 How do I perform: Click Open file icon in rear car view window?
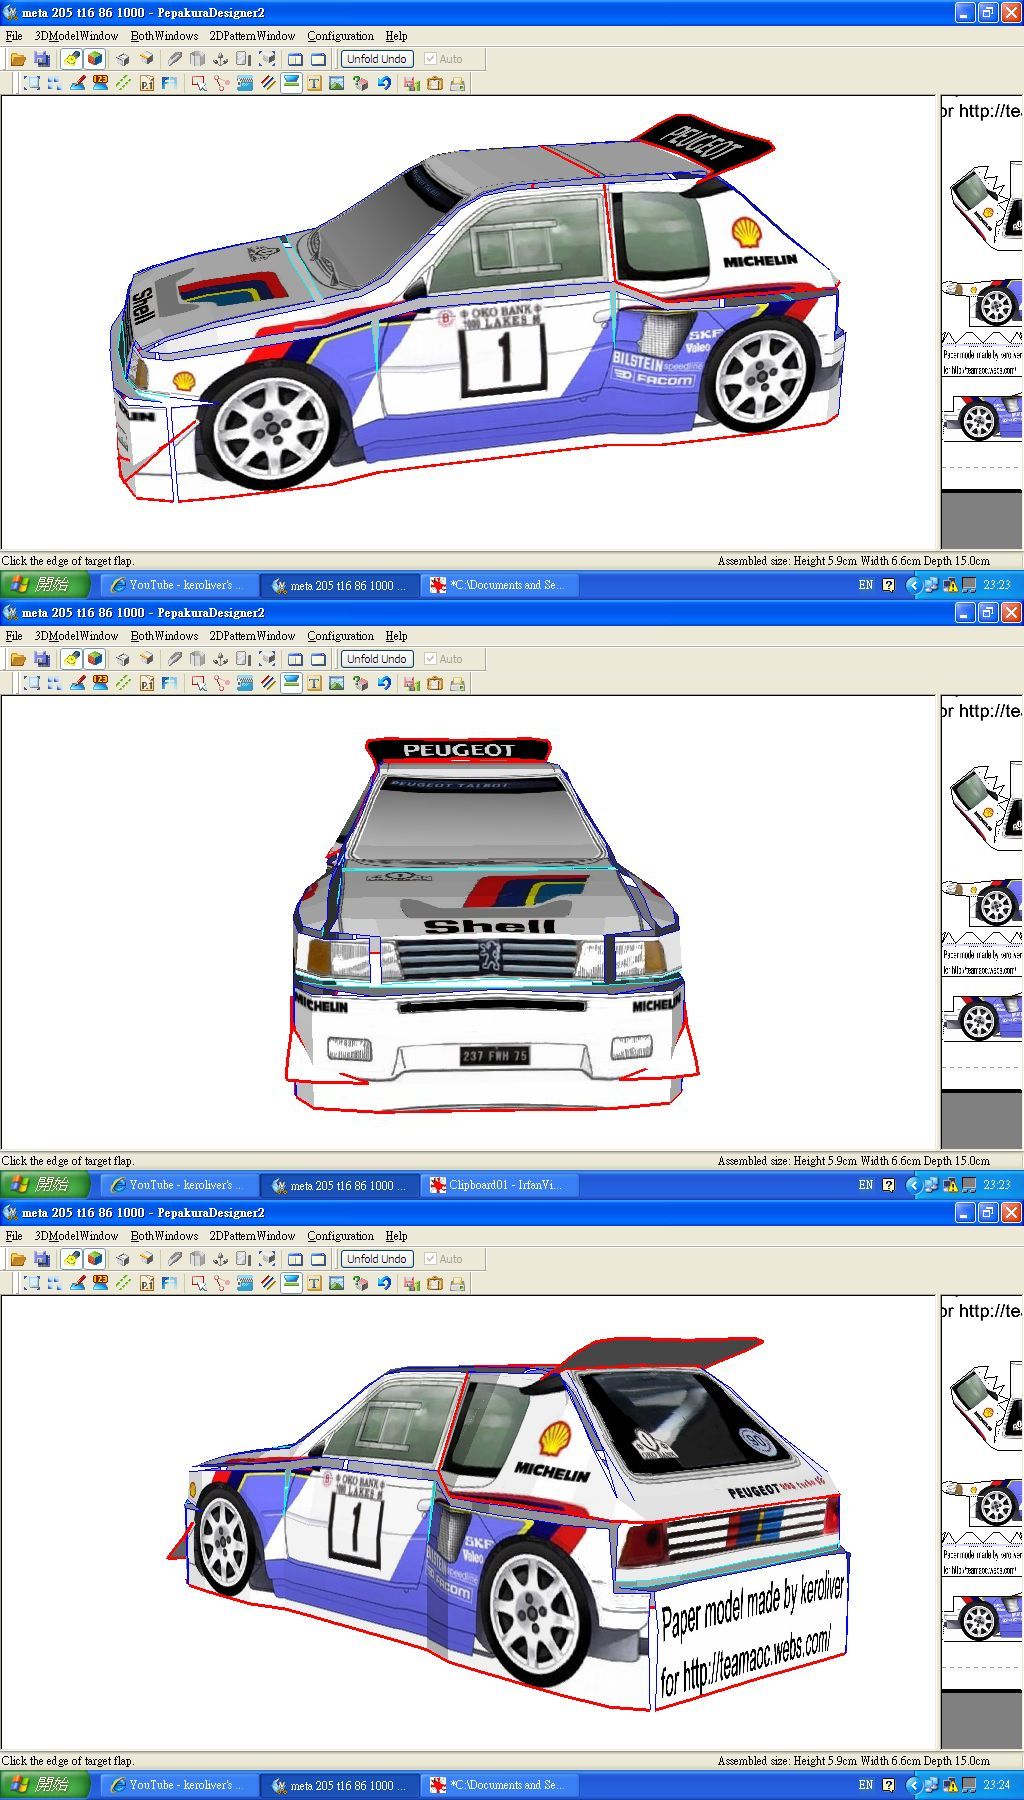tap(18, 1259)
